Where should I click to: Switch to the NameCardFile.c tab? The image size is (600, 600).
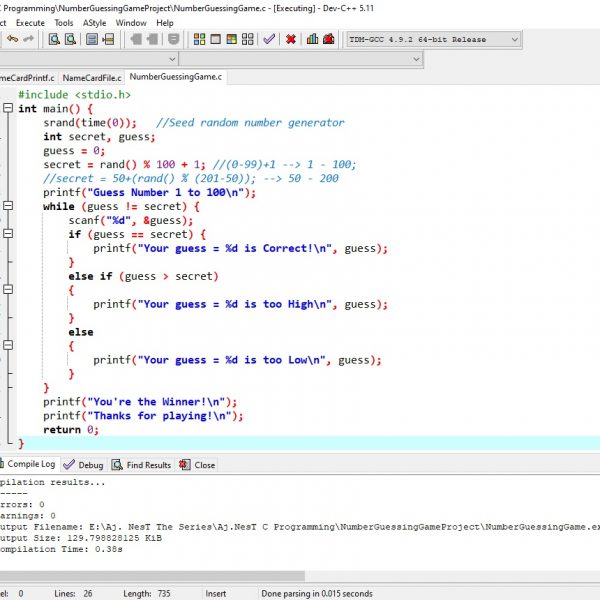pos(92,77)
